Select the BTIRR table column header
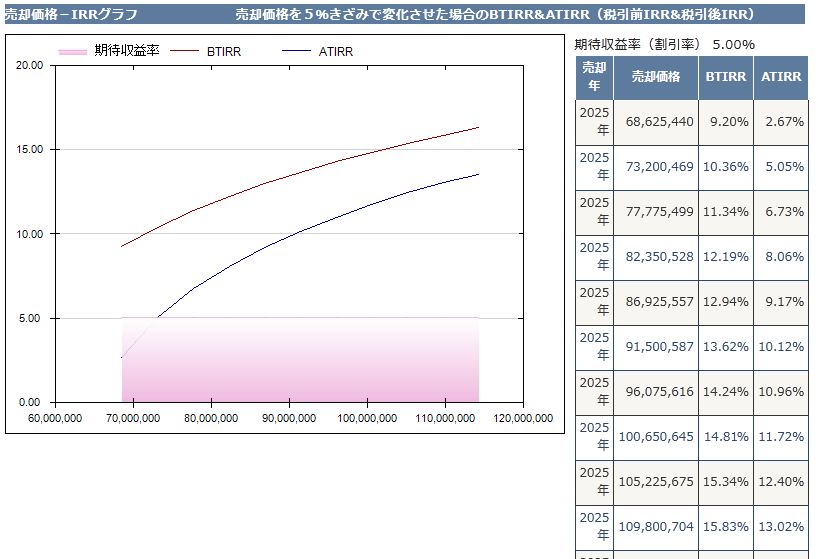 [725, 77]
